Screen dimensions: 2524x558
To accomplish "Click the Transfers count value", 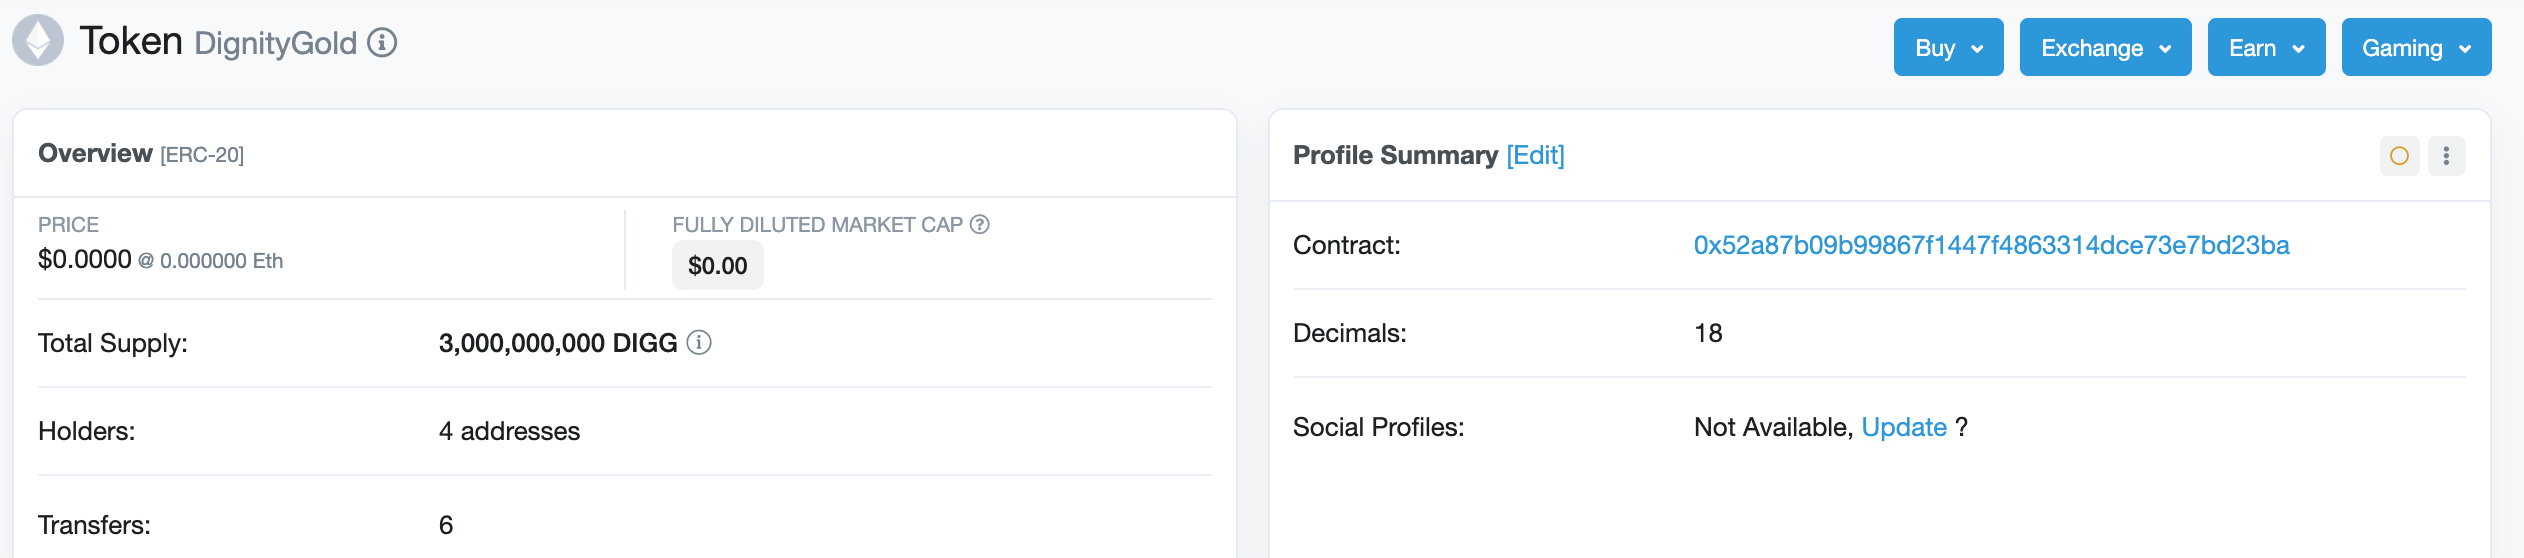I will point(446,526).
